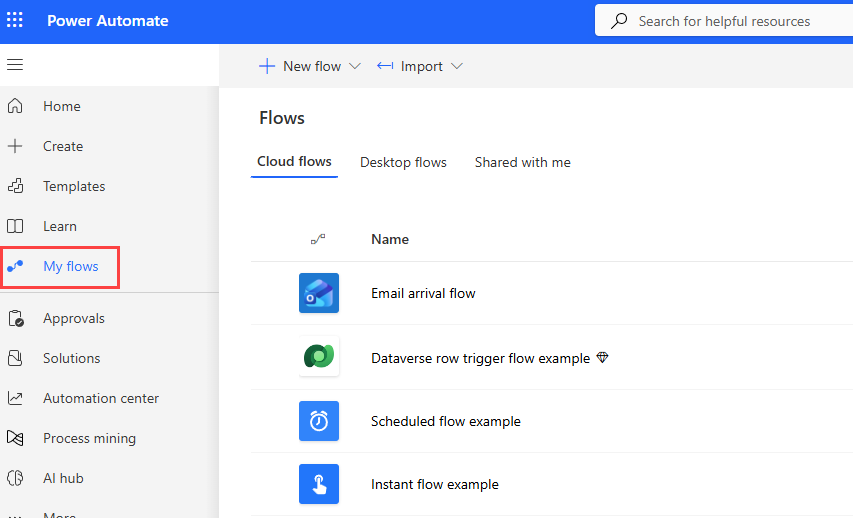The image size is (853, 518).
Task: Click the premium diamond icon beside Dataverse flow
Action: click(602, 357)
